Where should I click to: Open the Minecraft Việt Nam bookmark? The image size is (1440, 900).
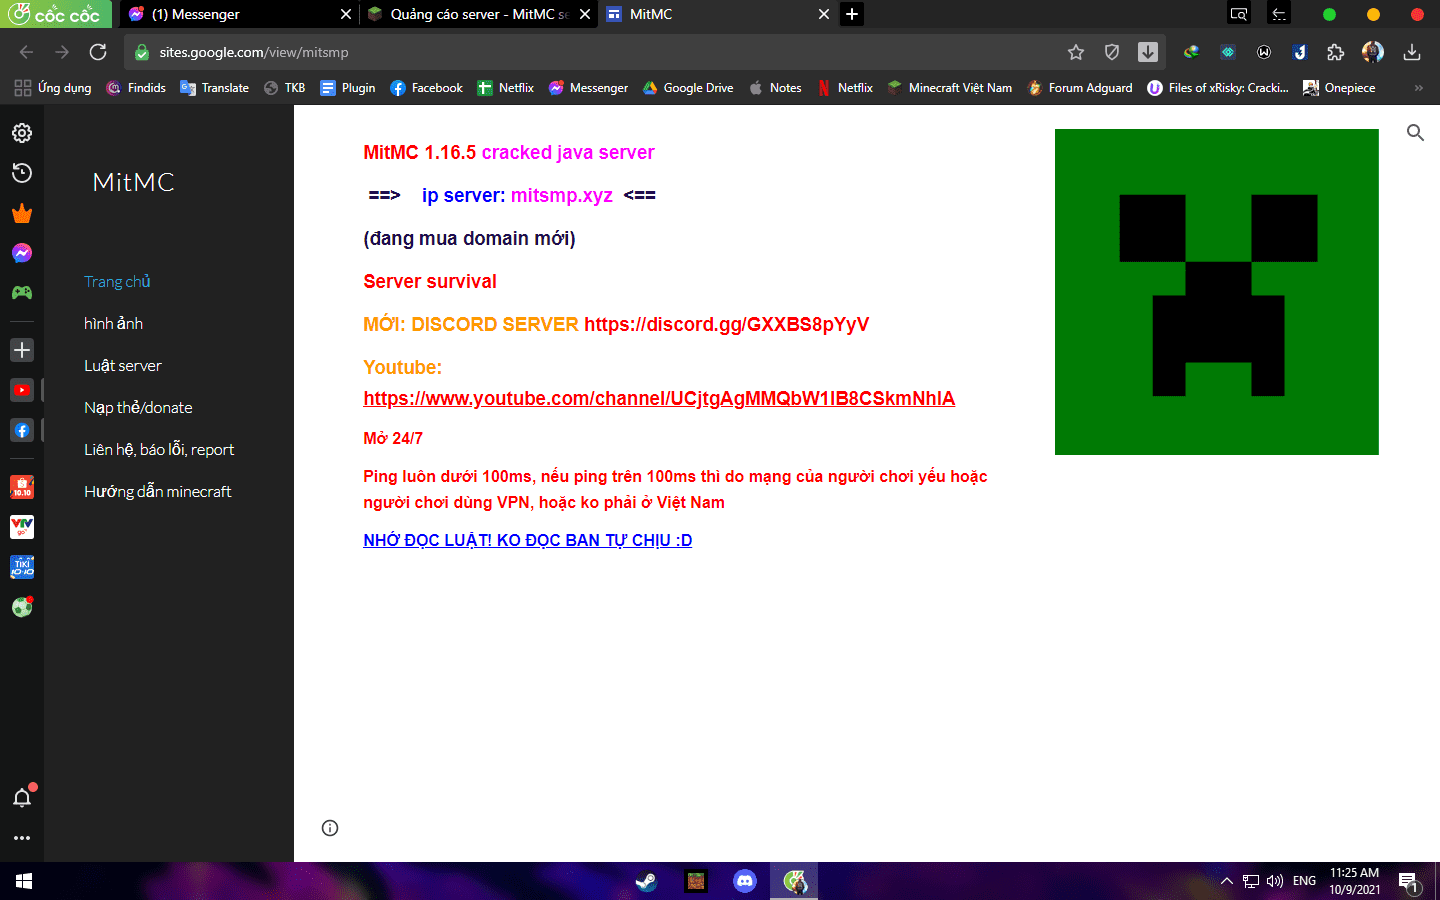coord(949,88)
